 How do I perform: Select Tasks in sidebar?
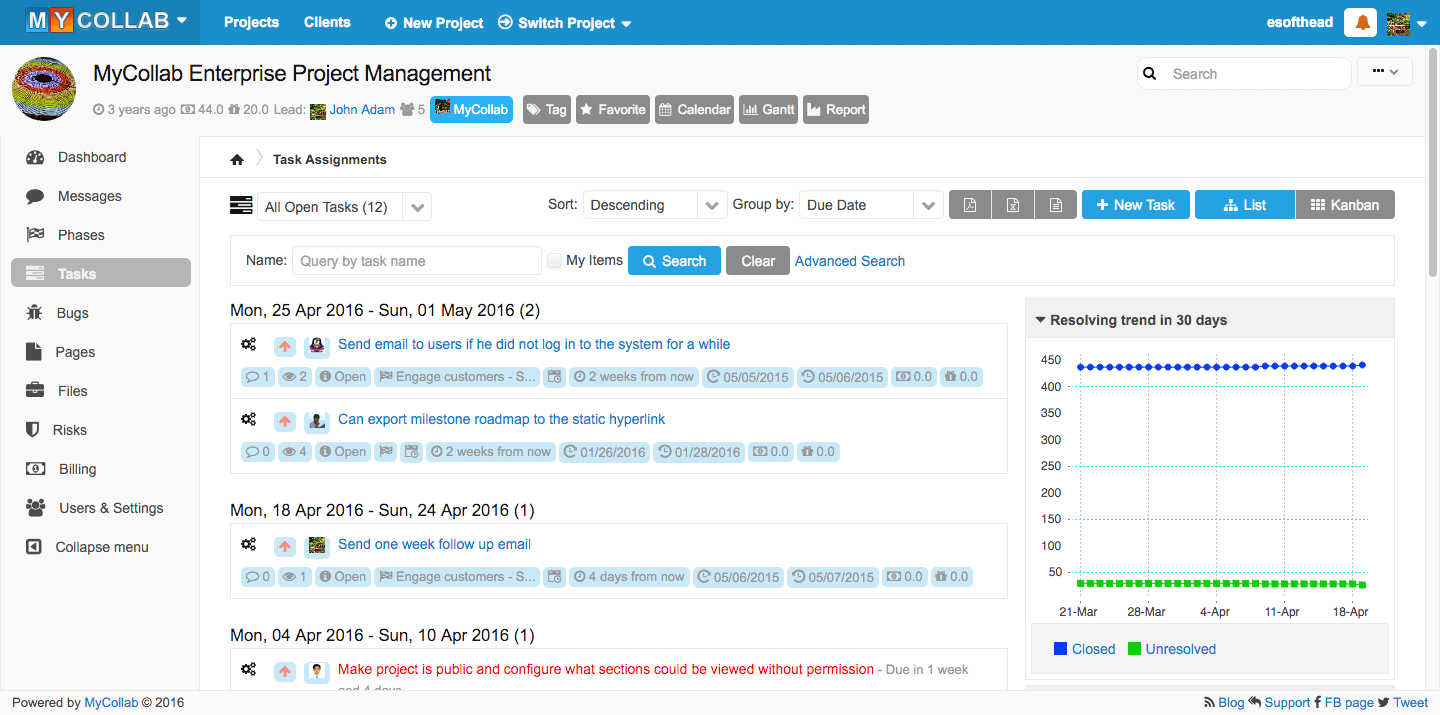click(x=100, y=273)
